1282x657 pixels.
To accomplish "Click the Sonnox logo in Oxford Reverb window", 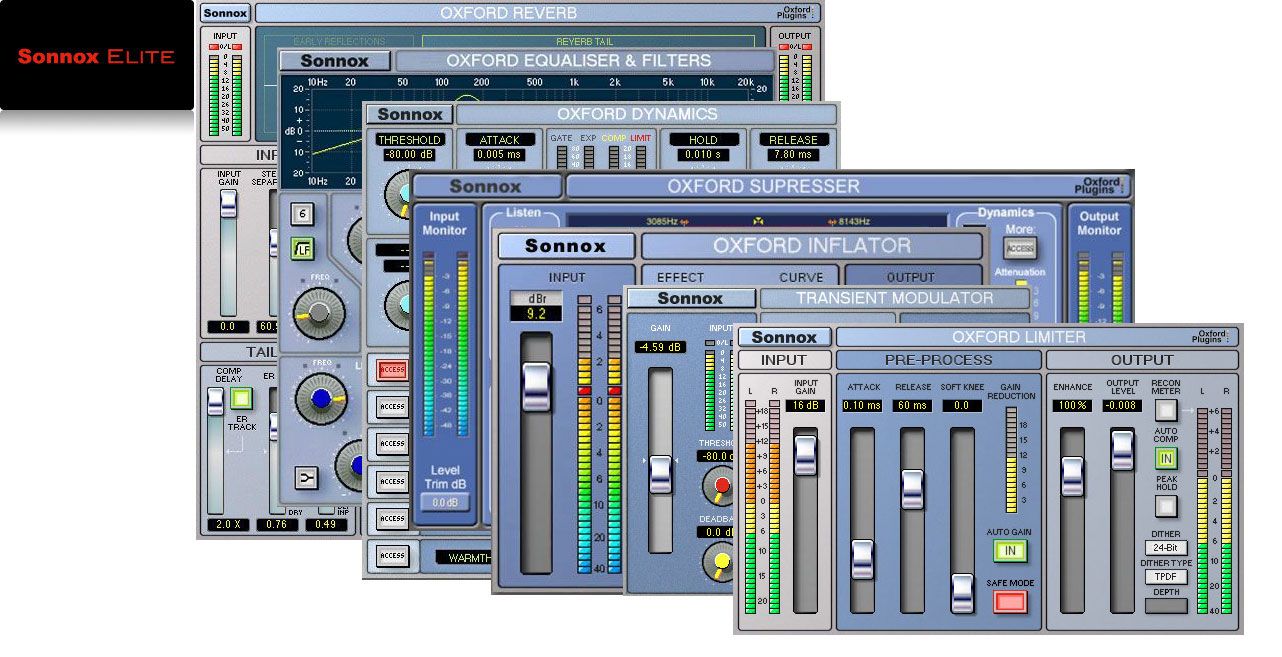I will (x=225, y=13).
